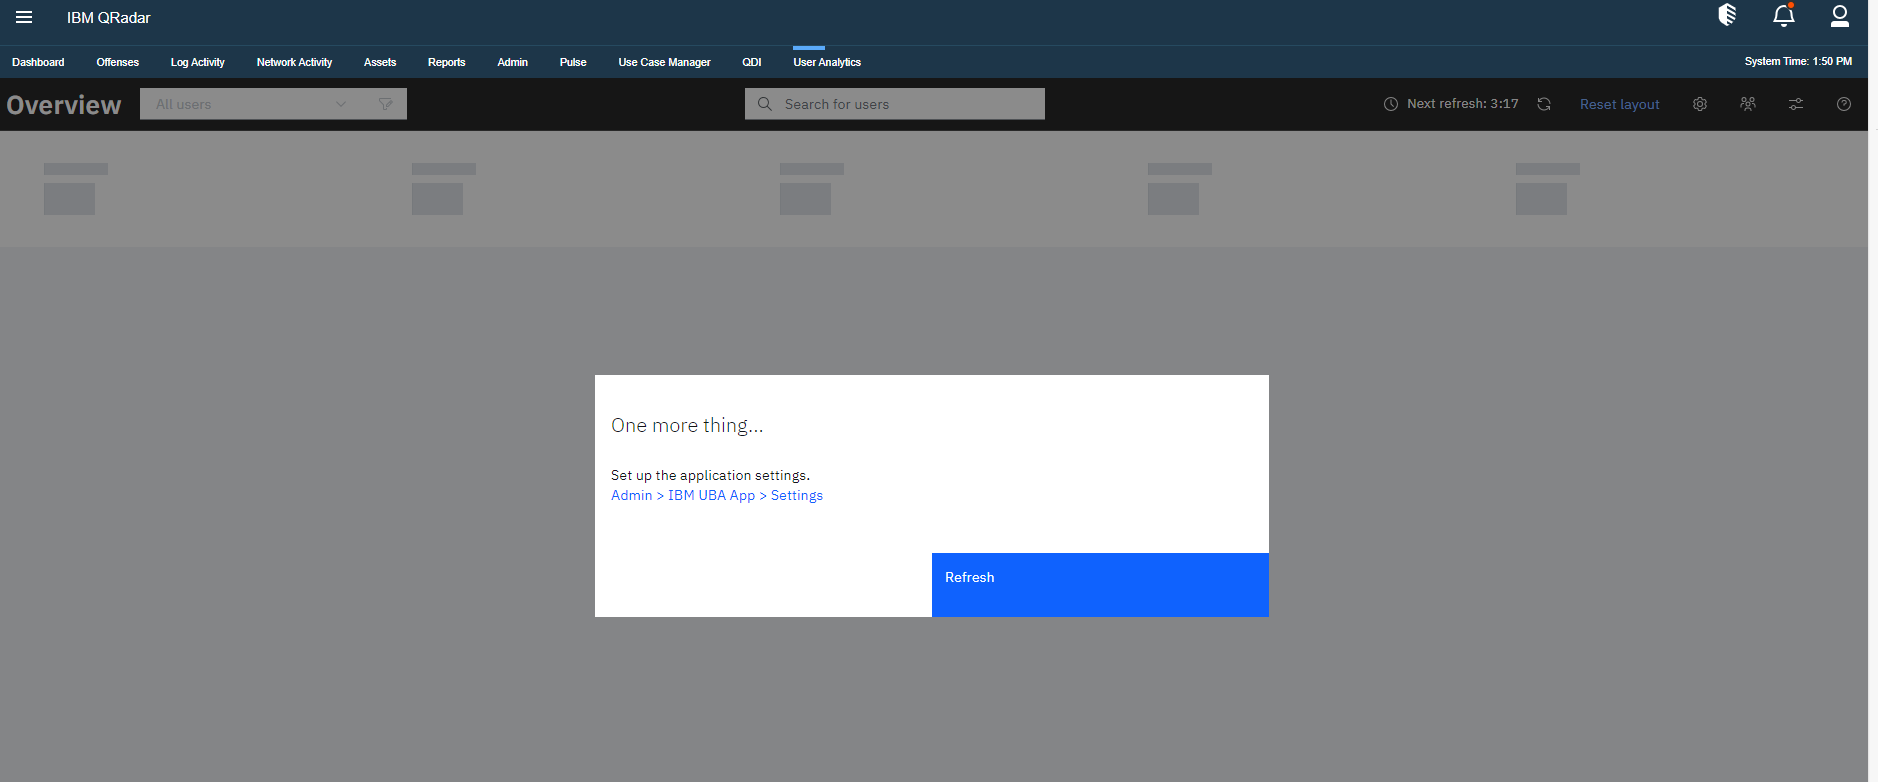Go to the Log Activity tab

click(x=198, y=62)
